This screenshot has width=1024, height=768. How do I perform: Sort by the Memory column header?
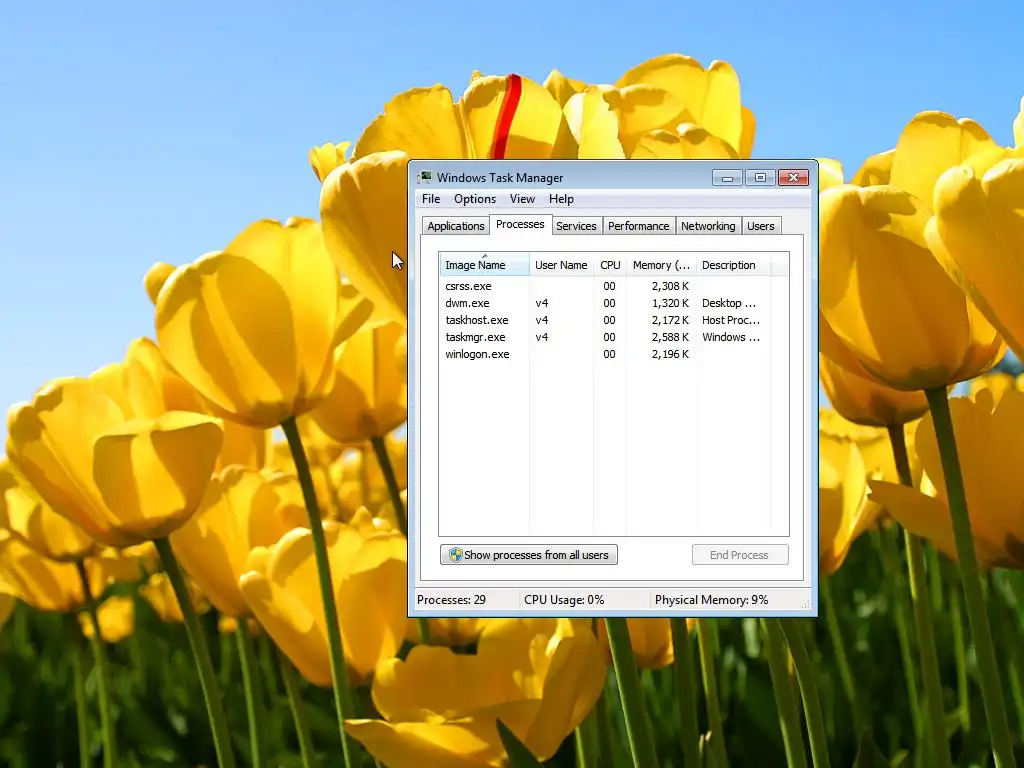point(661,264)
